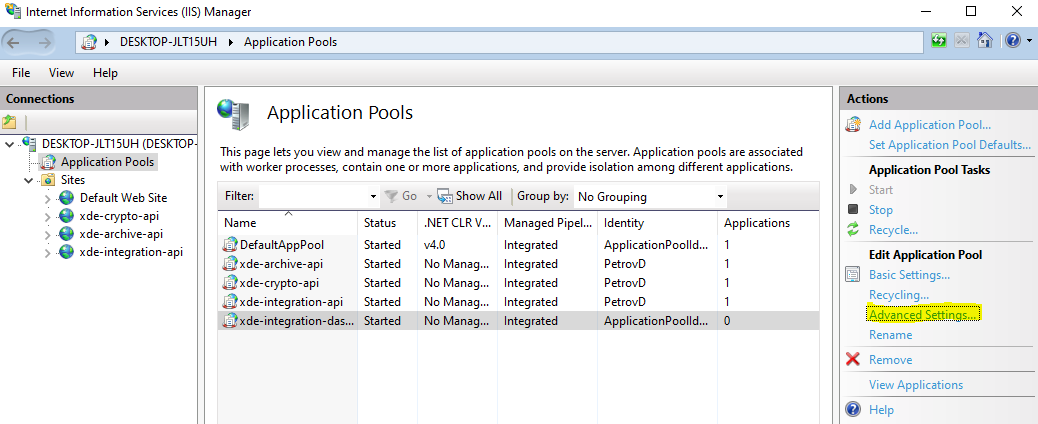Click the server node icon in tree
The width and height of the screenshot is (1038, 424).
(29, 143)
